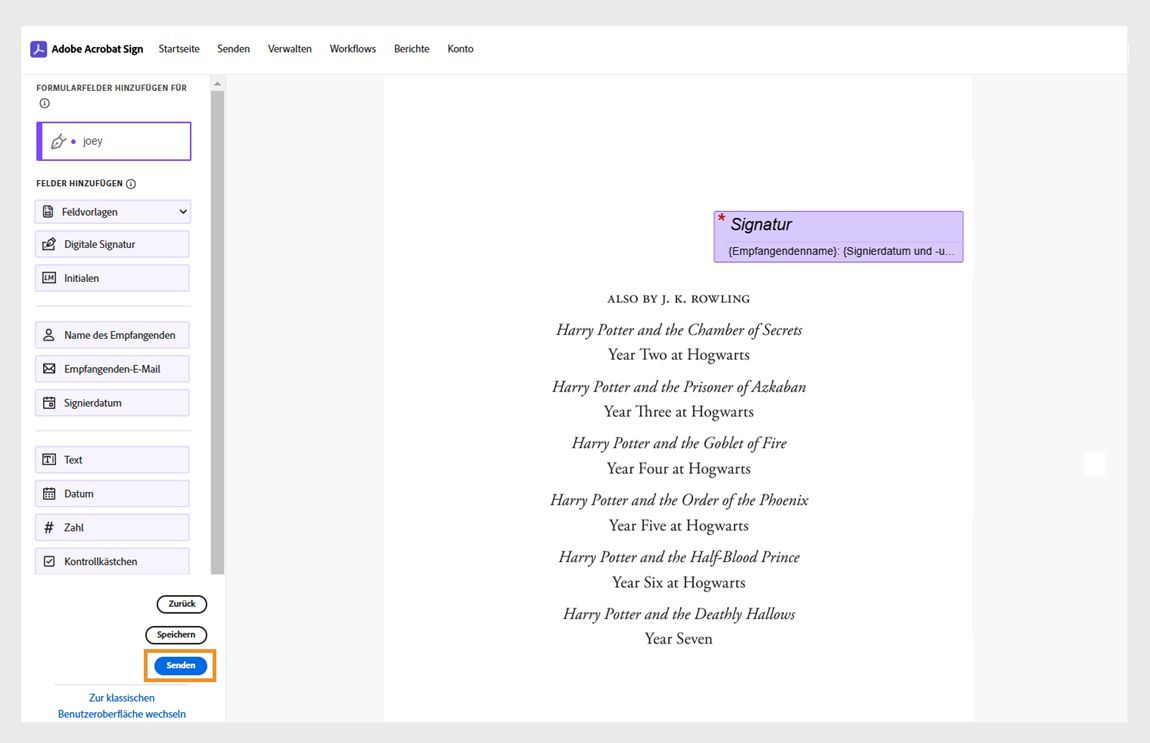The image size is (1150, 743).
Task: Click 'Year Seven' line in document
Action: tap(679, 639)
